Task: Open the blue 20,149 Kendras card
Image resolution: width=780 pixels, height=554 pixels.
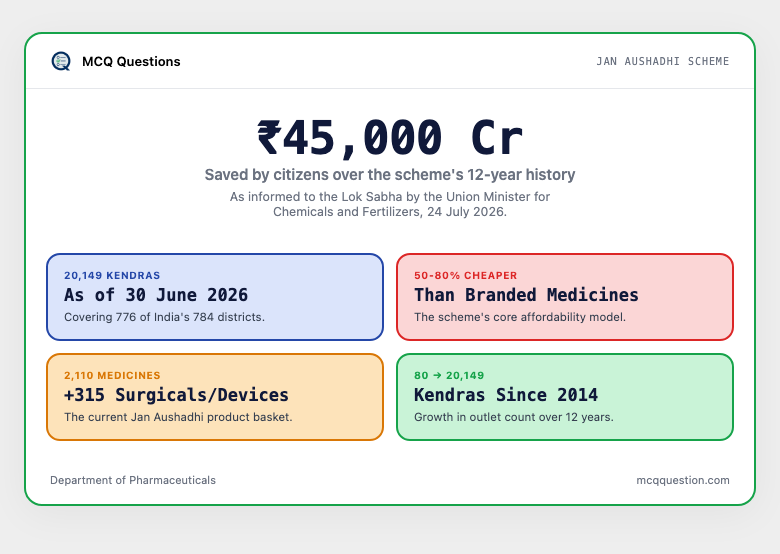Action: click(x=215, y=297)
